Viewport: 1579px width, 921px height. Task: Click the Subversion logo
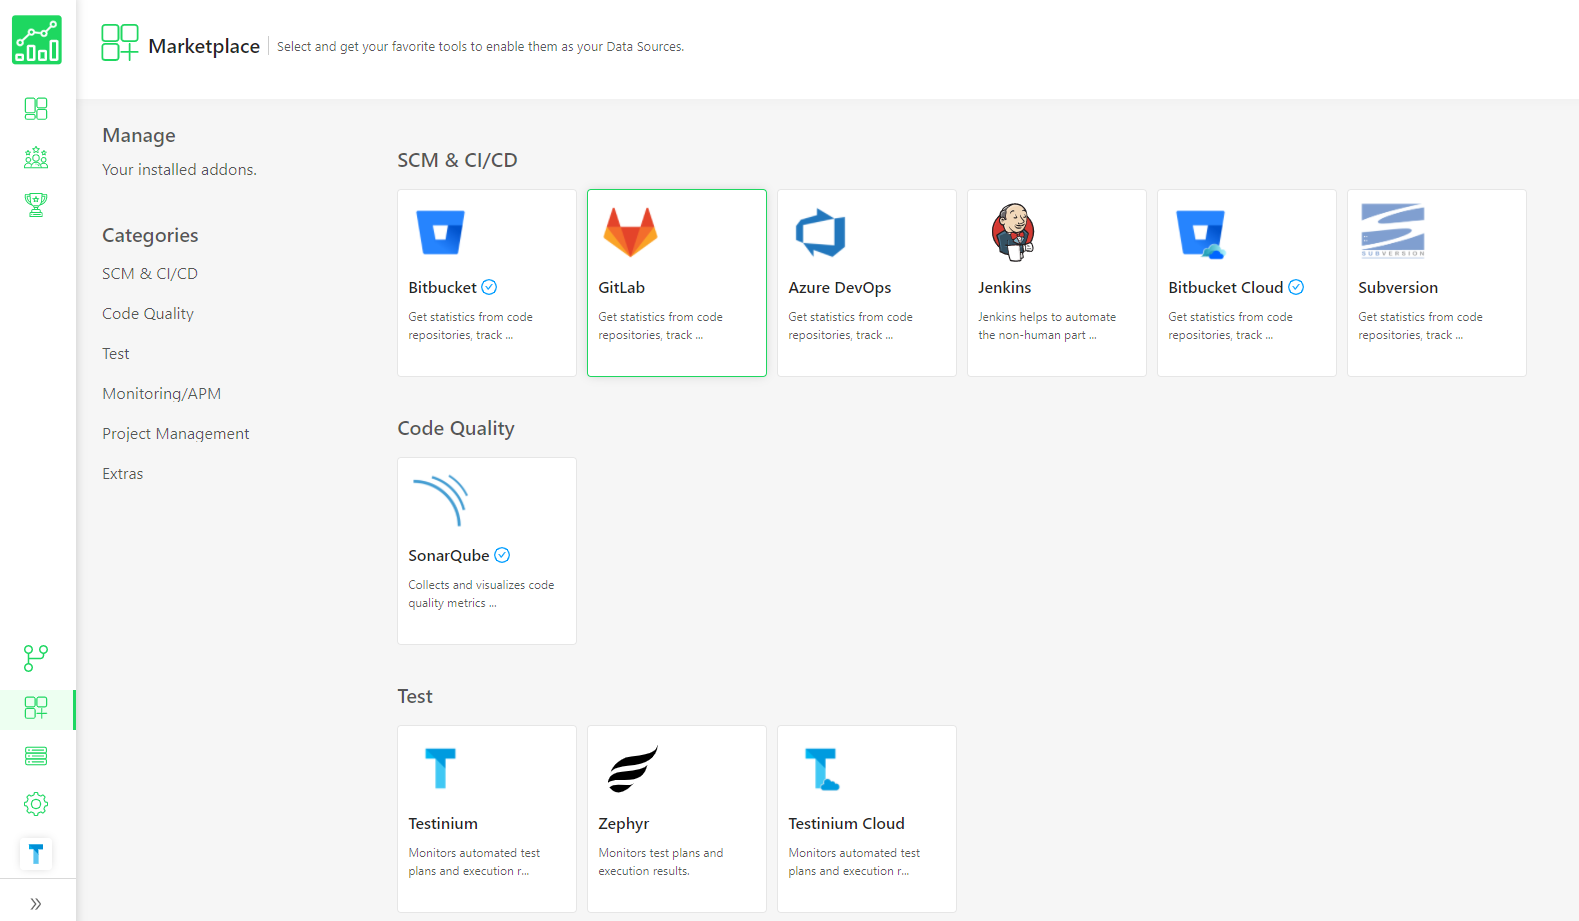coord(1393,230)
